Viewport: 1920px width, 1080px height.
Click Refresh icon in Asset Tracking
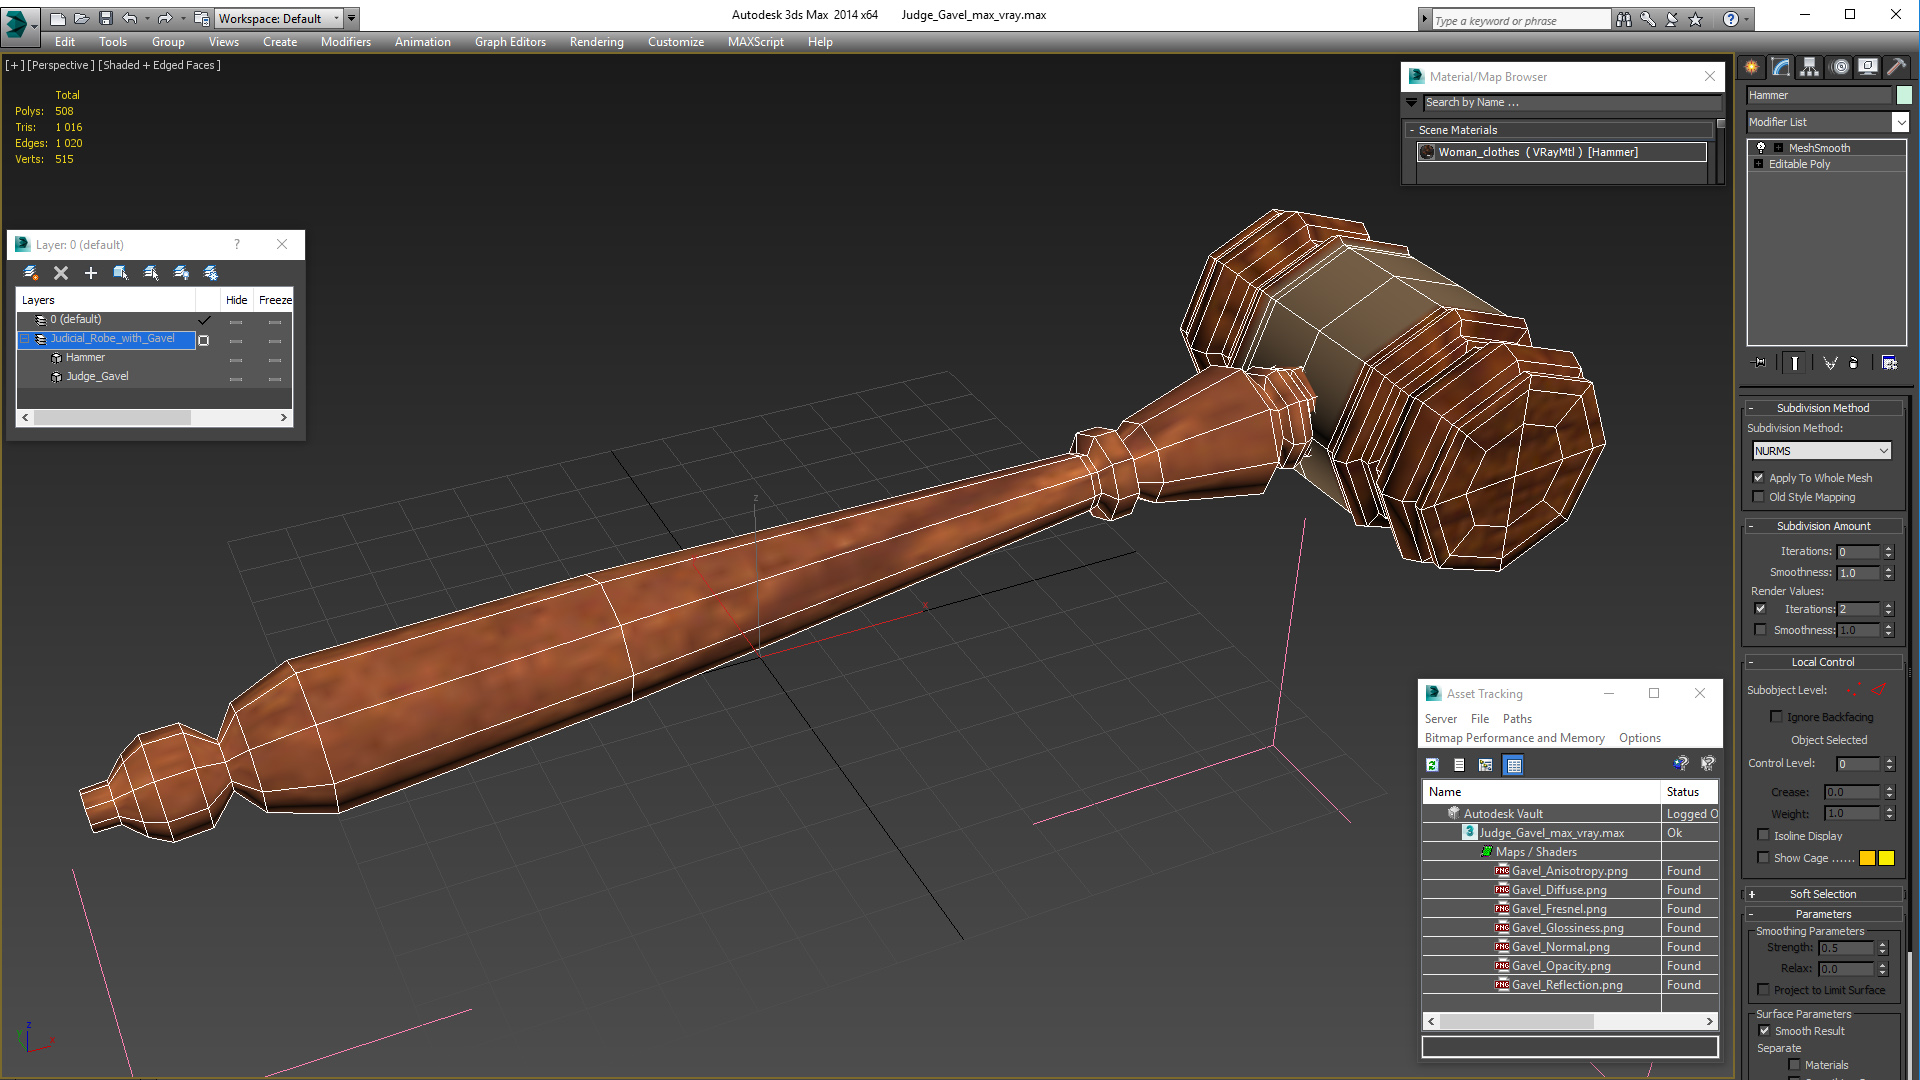click(x=1432, y=765)
